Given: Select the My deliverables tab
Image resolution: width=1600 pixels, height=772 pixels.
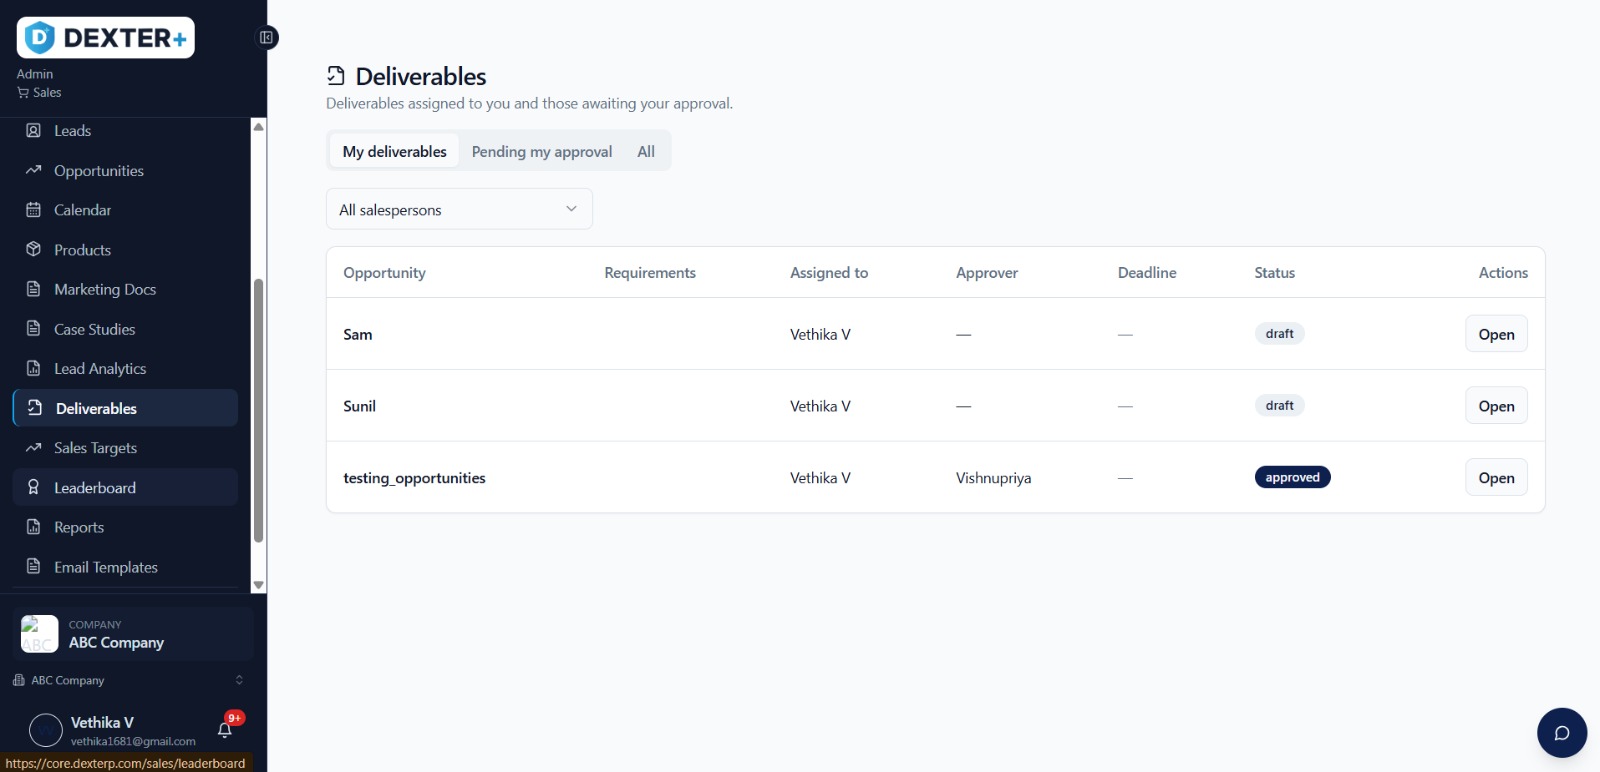Looking at the screenshot, I should point(394,151).
